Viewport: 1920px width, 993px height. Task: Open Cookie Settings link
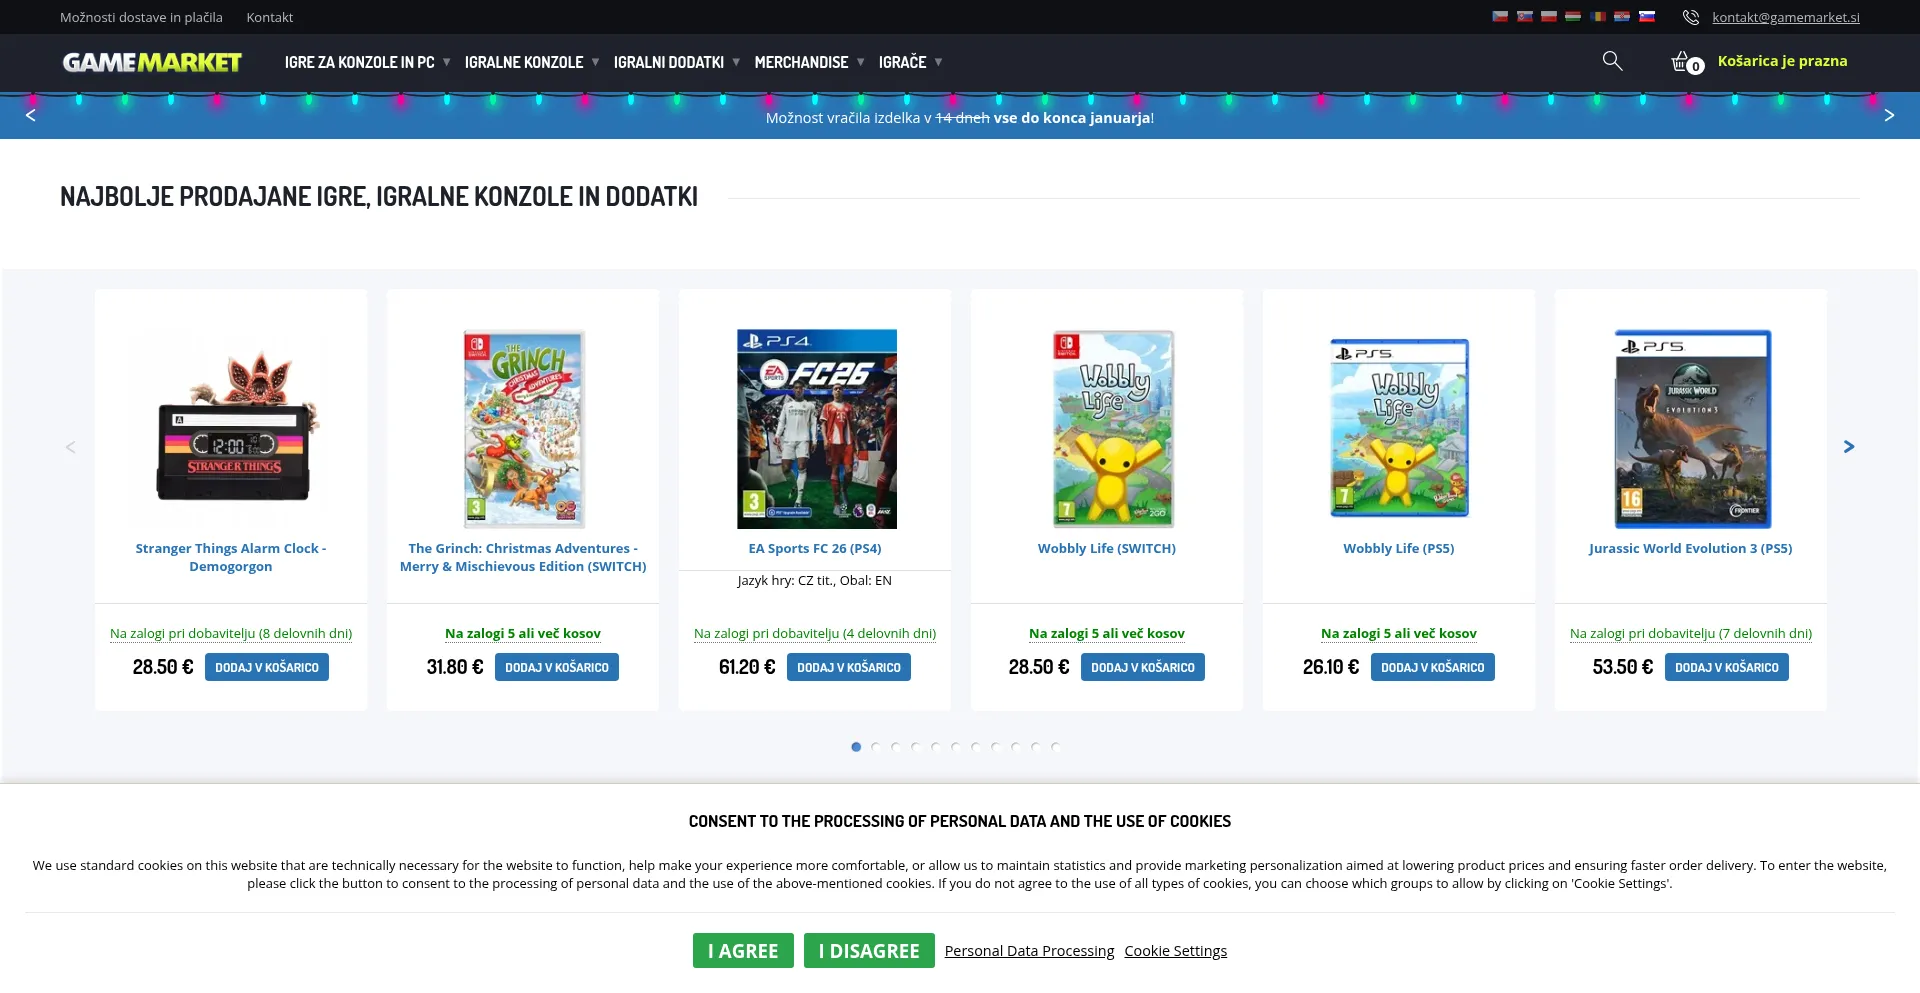tap(1175, 951)
